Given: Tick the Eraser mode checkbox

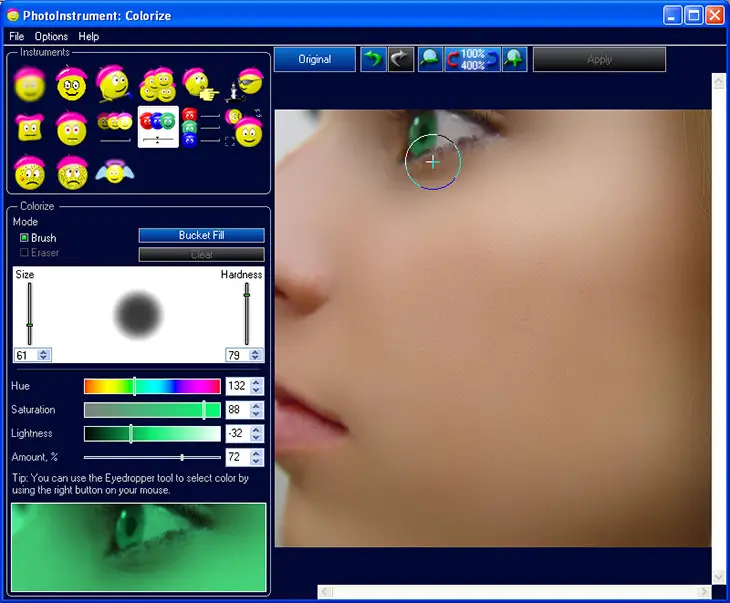Looking at the screenshot, I should (x=24, y=252).
